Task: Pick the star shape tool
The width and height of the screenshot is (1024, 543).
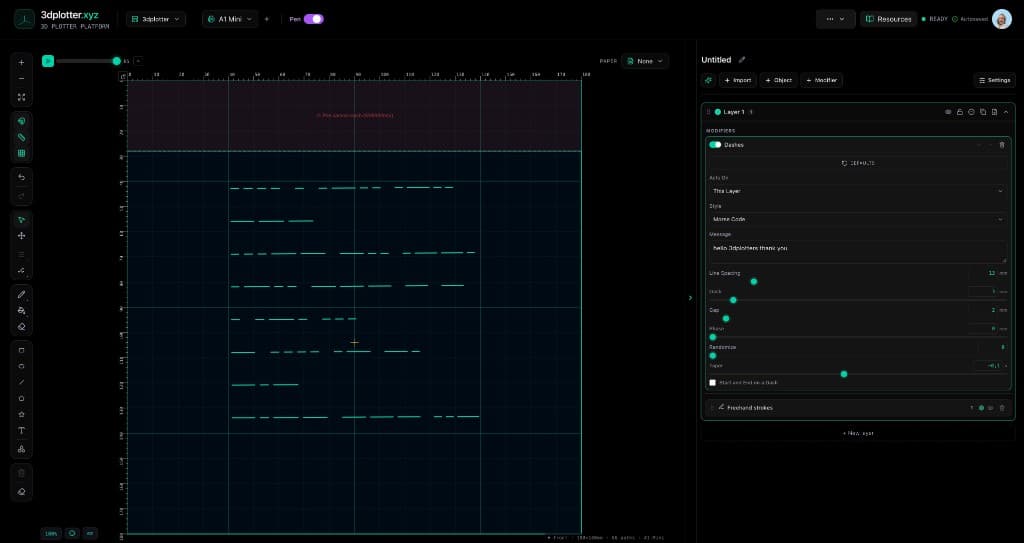Action: [x=22, y=414]
